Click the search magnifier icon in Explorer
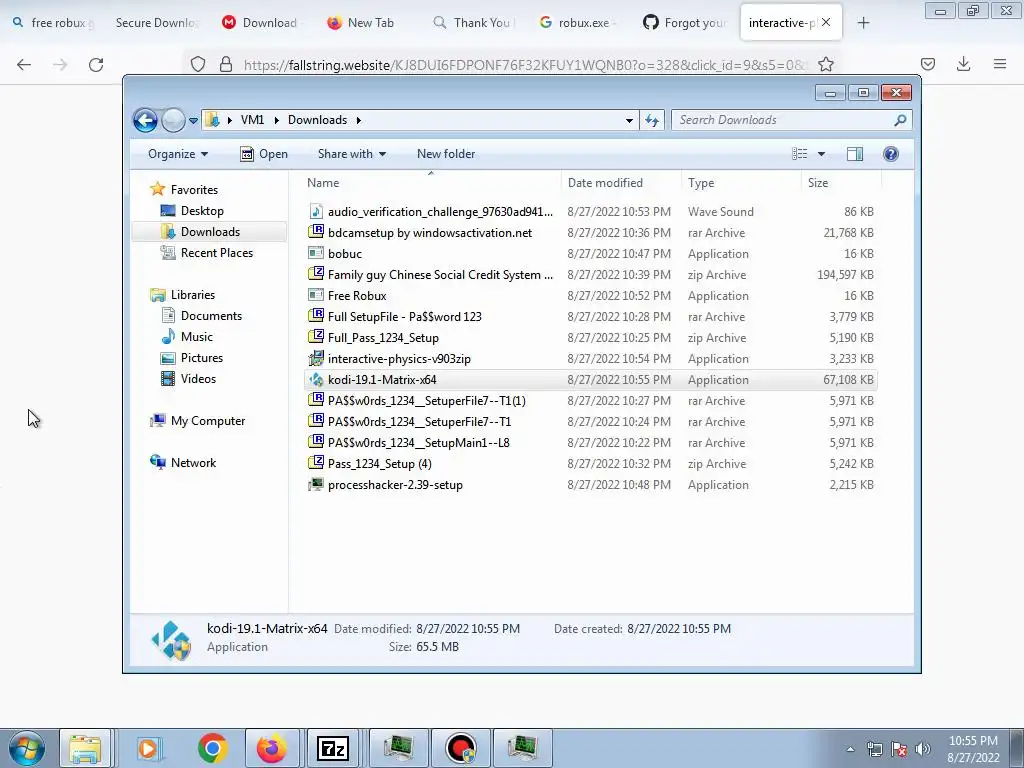The image size is (1024, 768). coord(901,120)
